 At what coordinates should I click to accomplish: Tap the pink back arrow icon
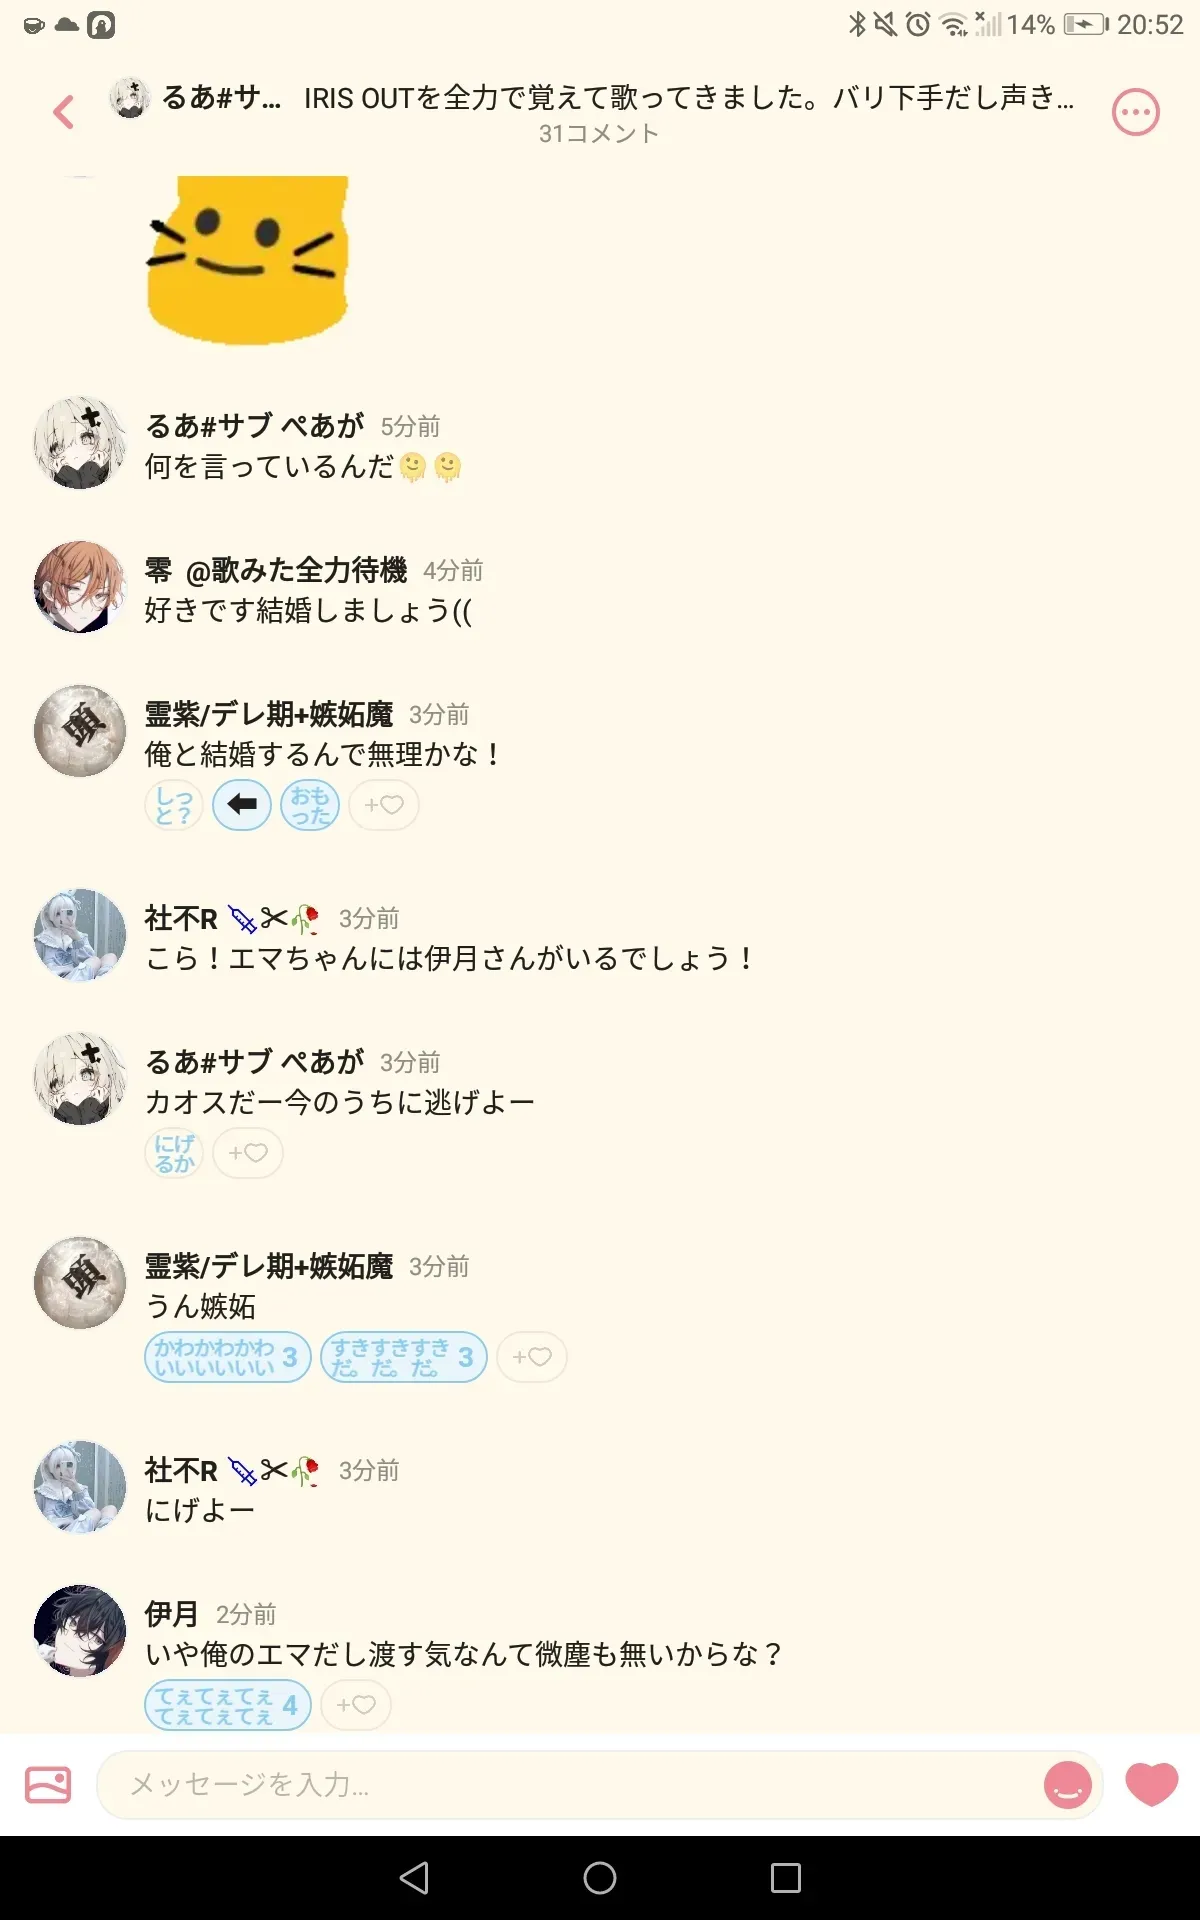tap(64, 112)
